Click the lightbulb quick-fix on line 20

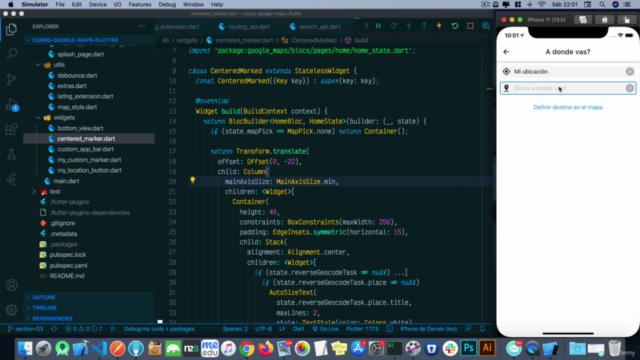(193, 180)
